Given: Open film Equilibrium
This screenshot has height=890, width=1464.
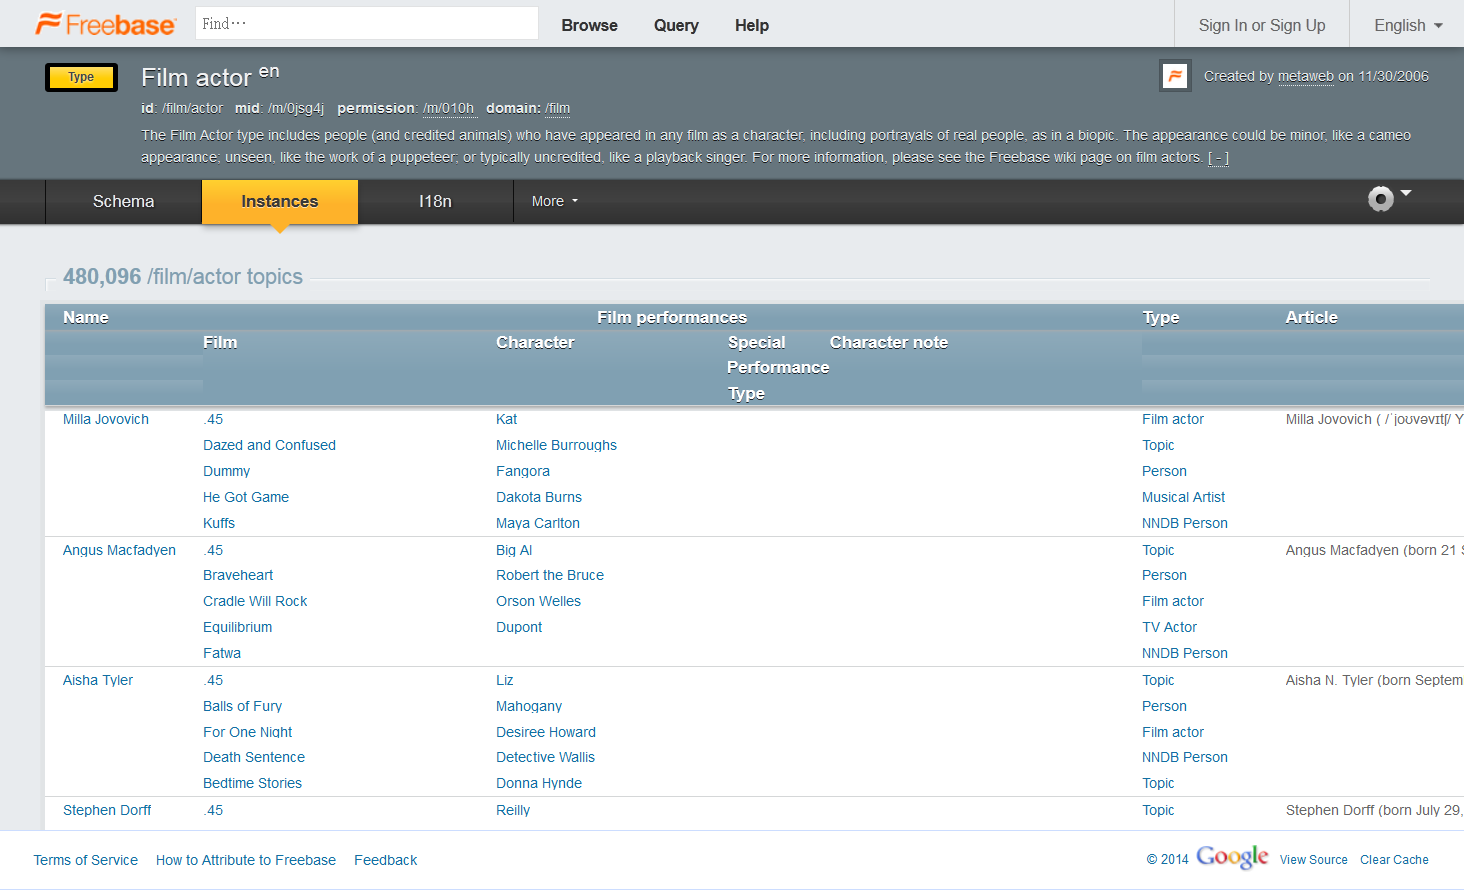Looking at the screenshot, I should (x=237, y=627).
